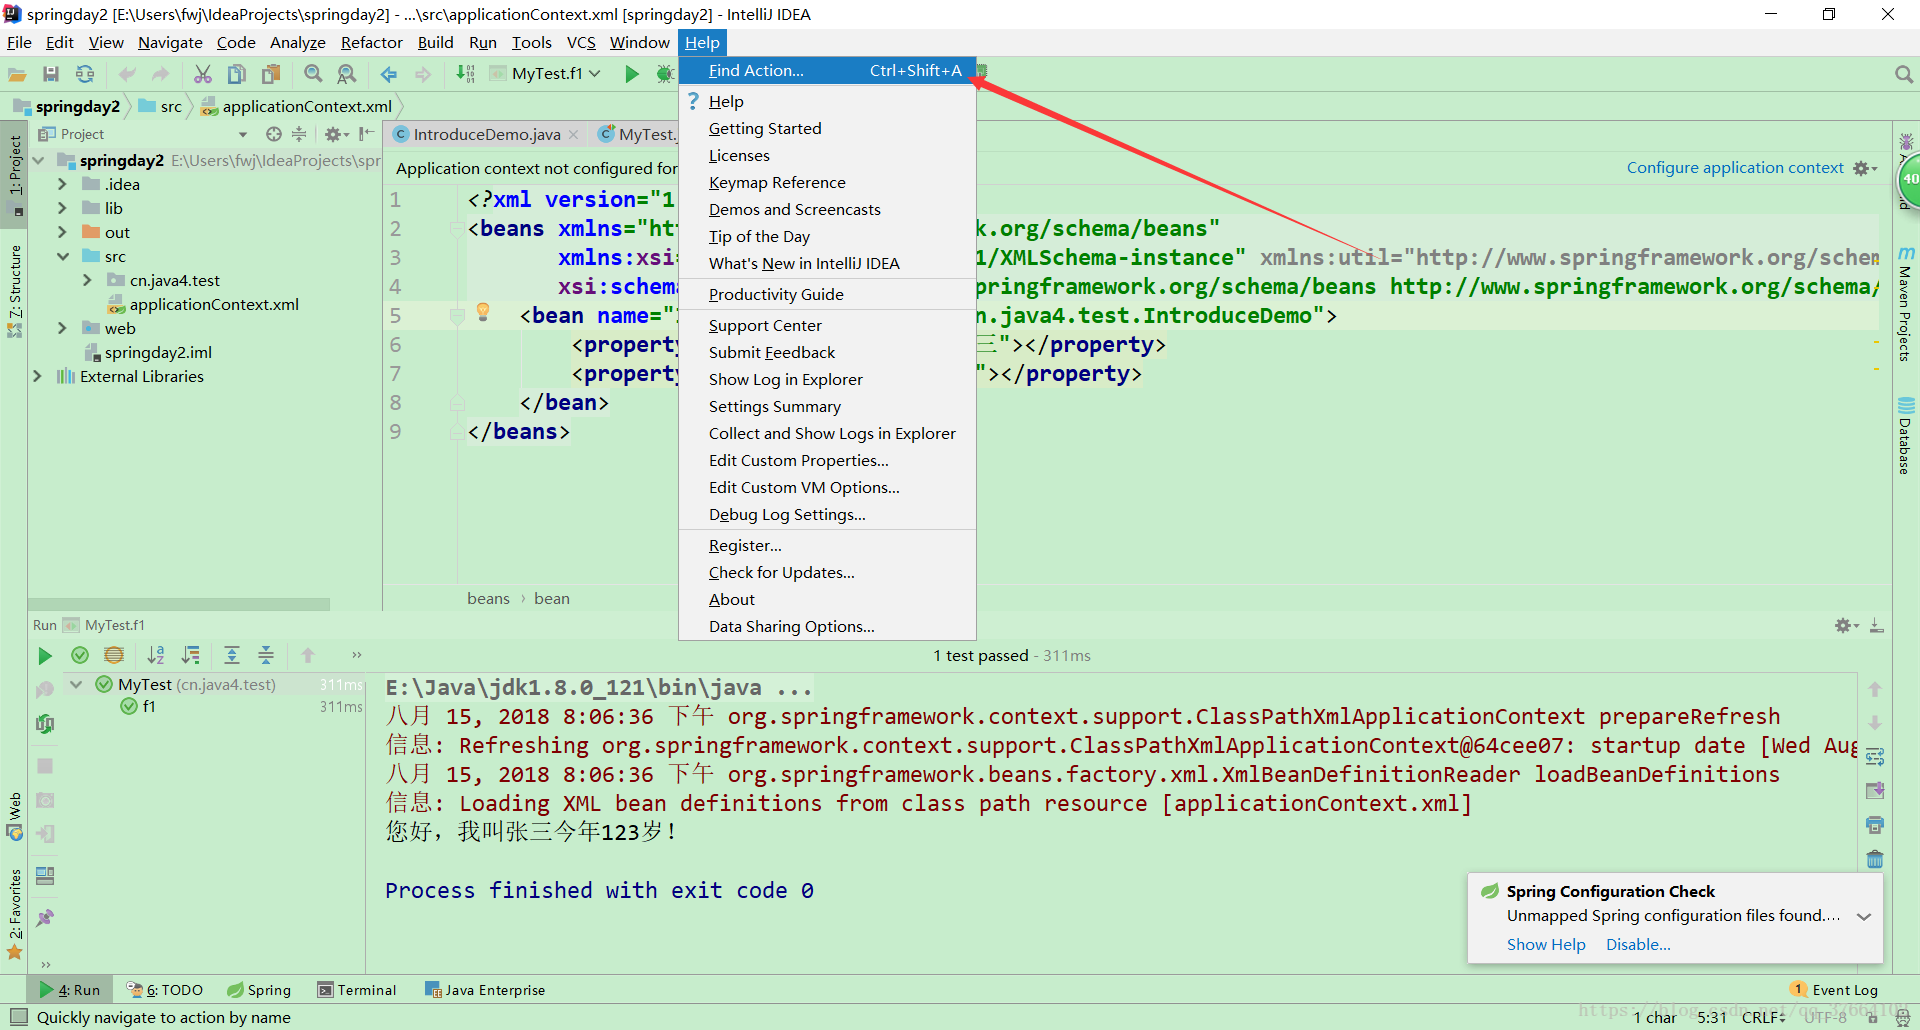The image size is (1920, 1030).
Task: Open the IntroduceDemo.java editor tab
Action: (486, 134)
